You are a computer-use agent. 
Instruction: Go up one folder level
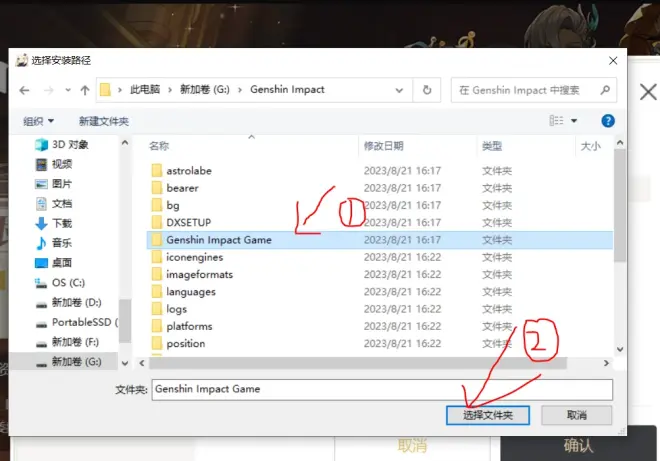click(x=85, y=90)
